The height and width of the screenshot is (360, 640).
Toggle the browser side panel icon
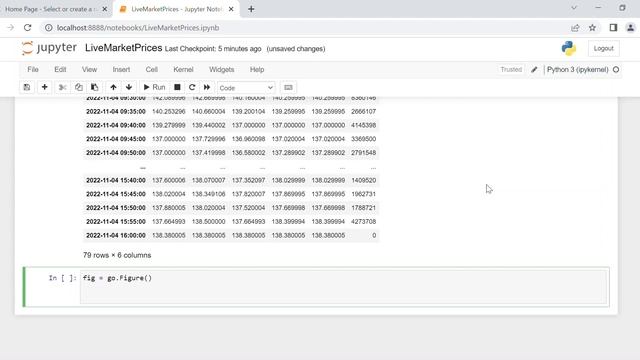613,28
